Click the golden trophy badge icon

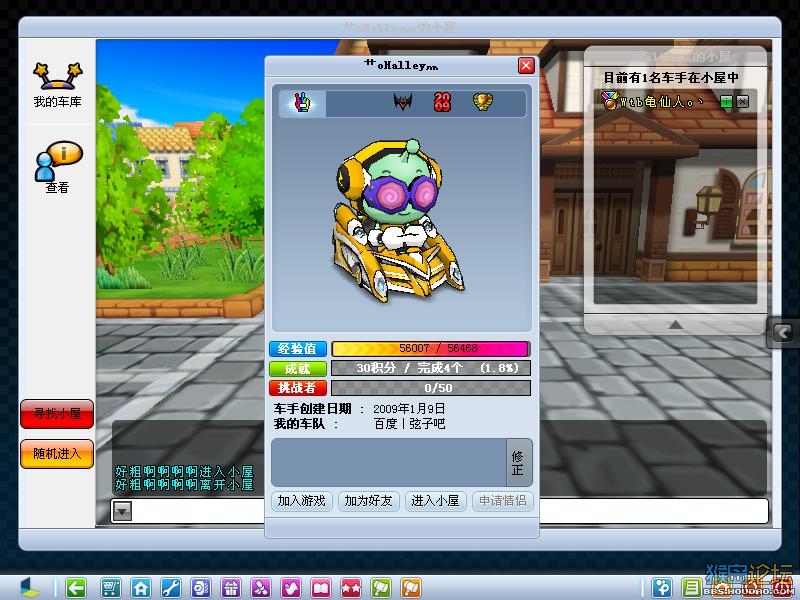click(482, 102)
